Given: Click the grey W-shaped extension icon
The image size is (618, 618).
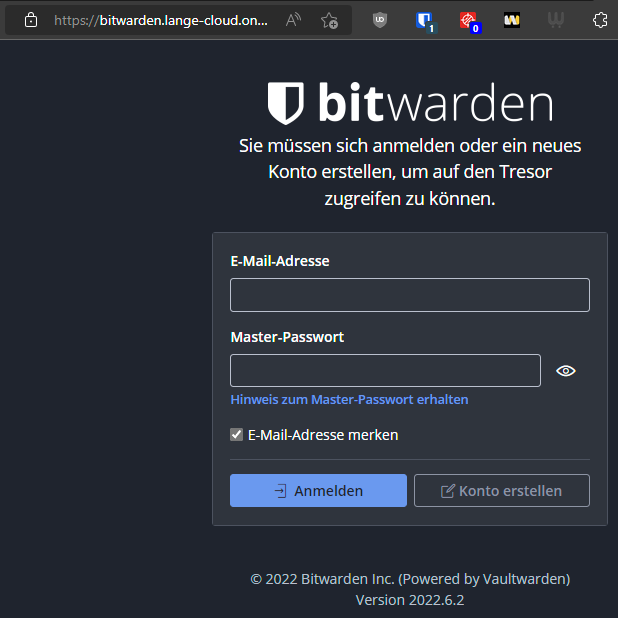Looking at the screenshot, I should pyautogui.click(x=556, y=20).
